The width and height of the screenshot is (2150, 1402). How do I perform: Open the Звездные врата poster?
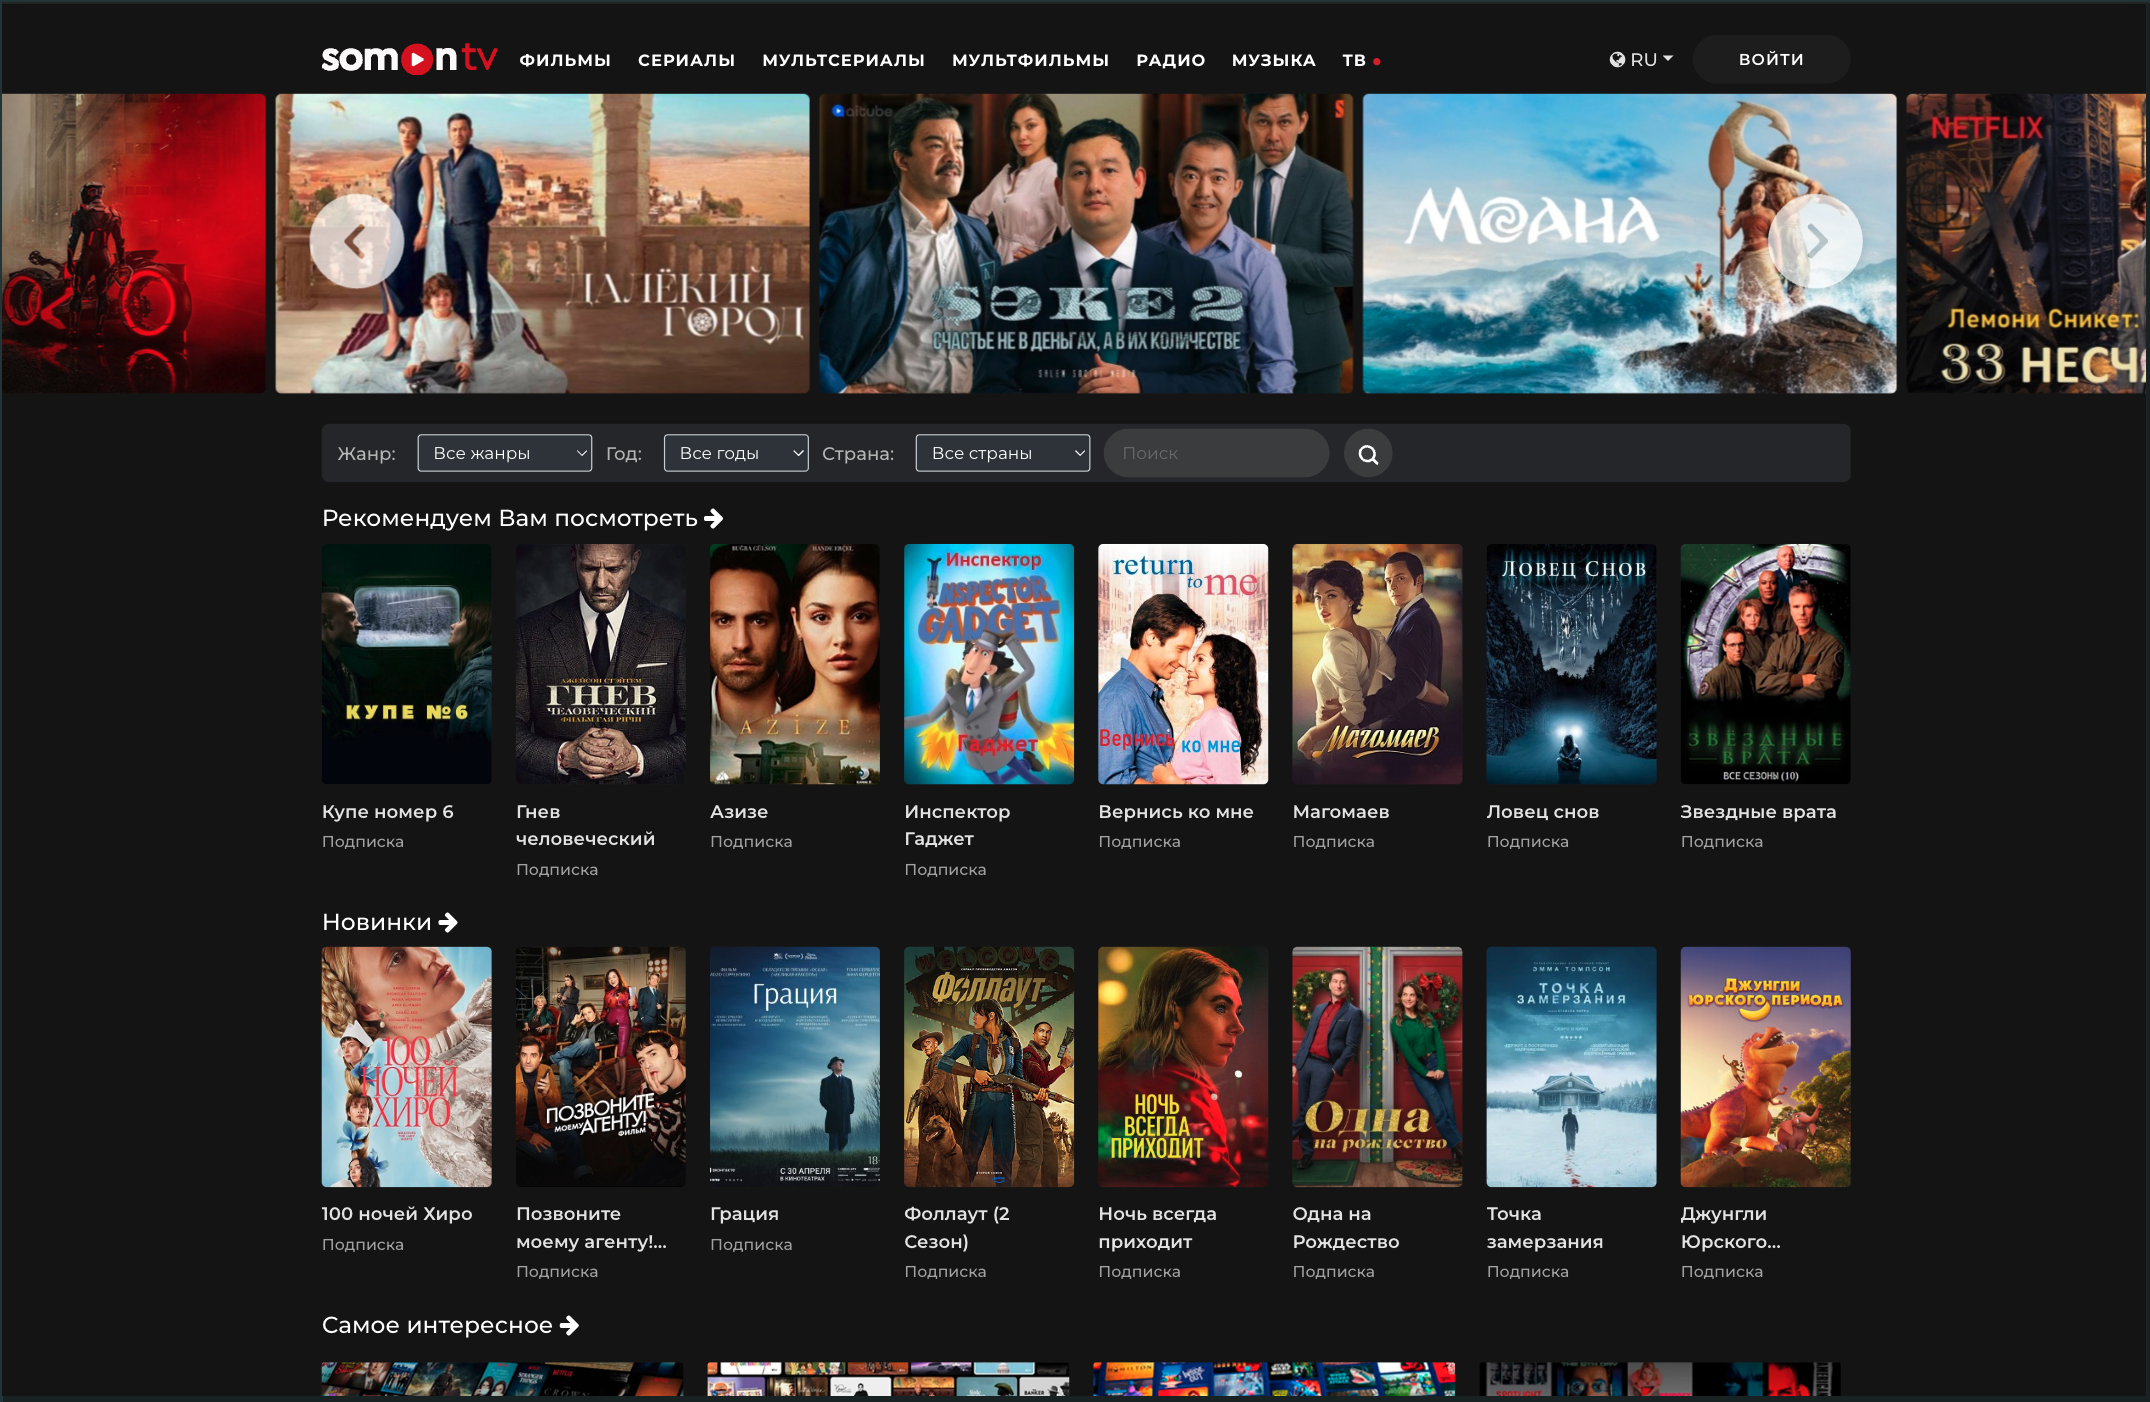1765,664
